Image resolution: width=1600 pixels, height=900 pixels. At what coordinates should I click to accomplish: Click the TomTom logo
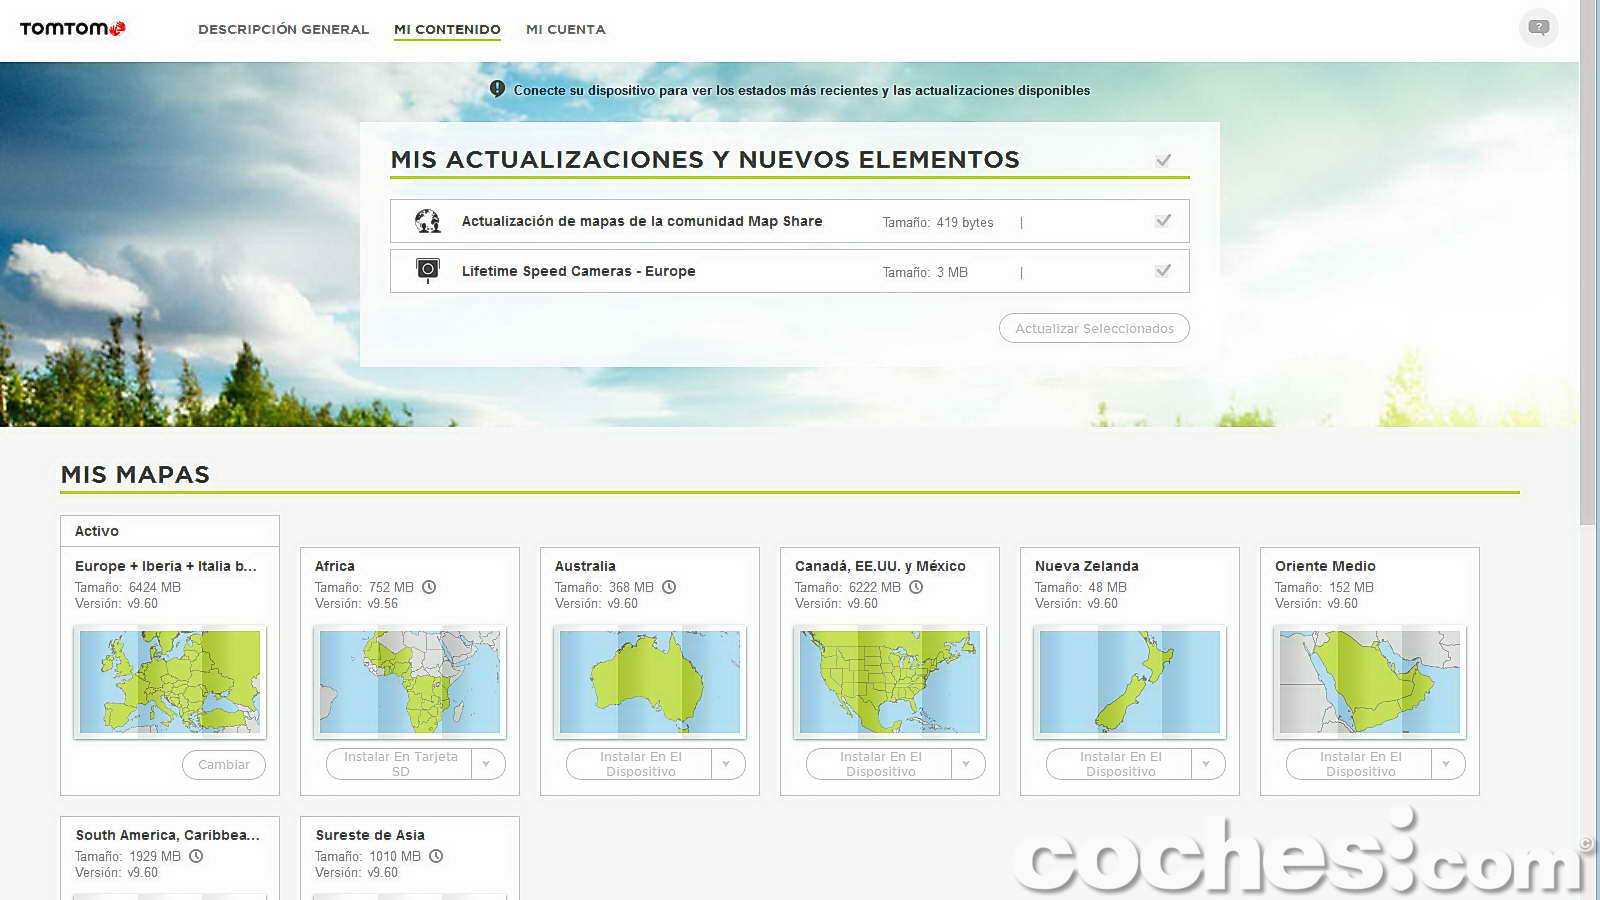point(72,29)
